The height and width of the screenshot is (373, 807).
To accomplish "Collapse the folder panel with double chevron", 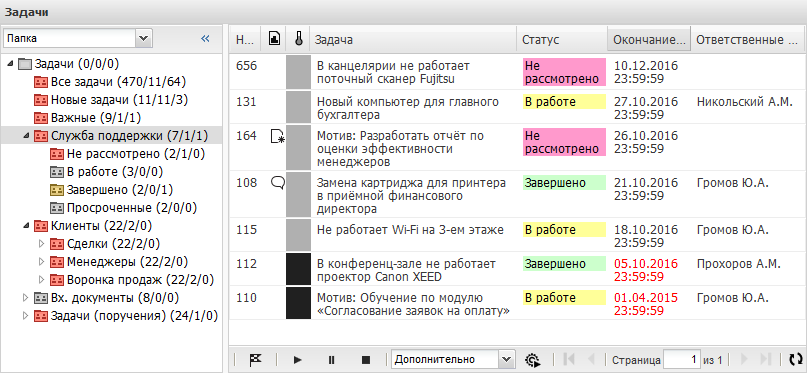I will click(205, 38).
